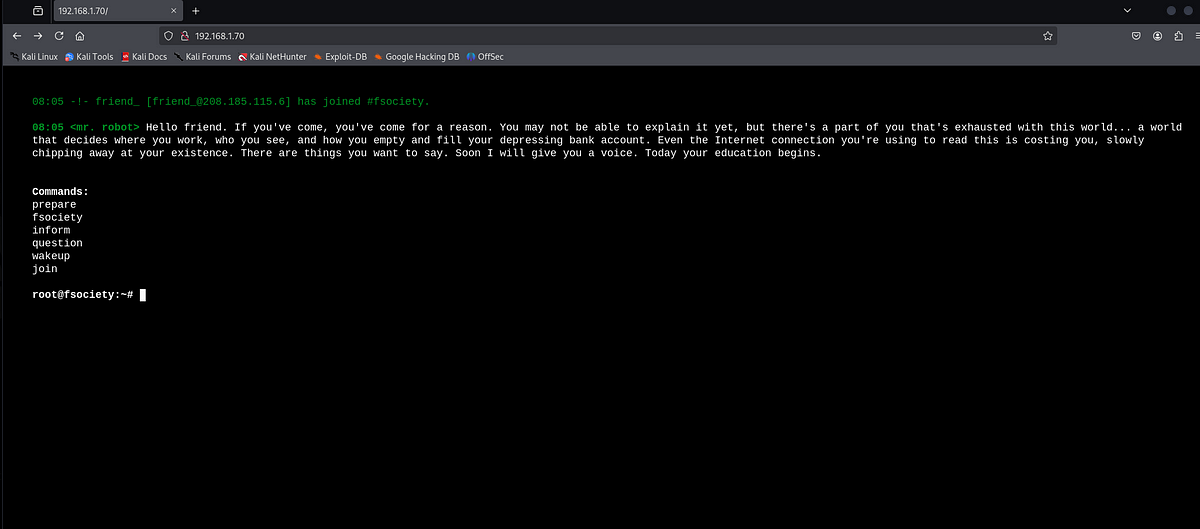Click the left window control circle

coord(1173,10)
